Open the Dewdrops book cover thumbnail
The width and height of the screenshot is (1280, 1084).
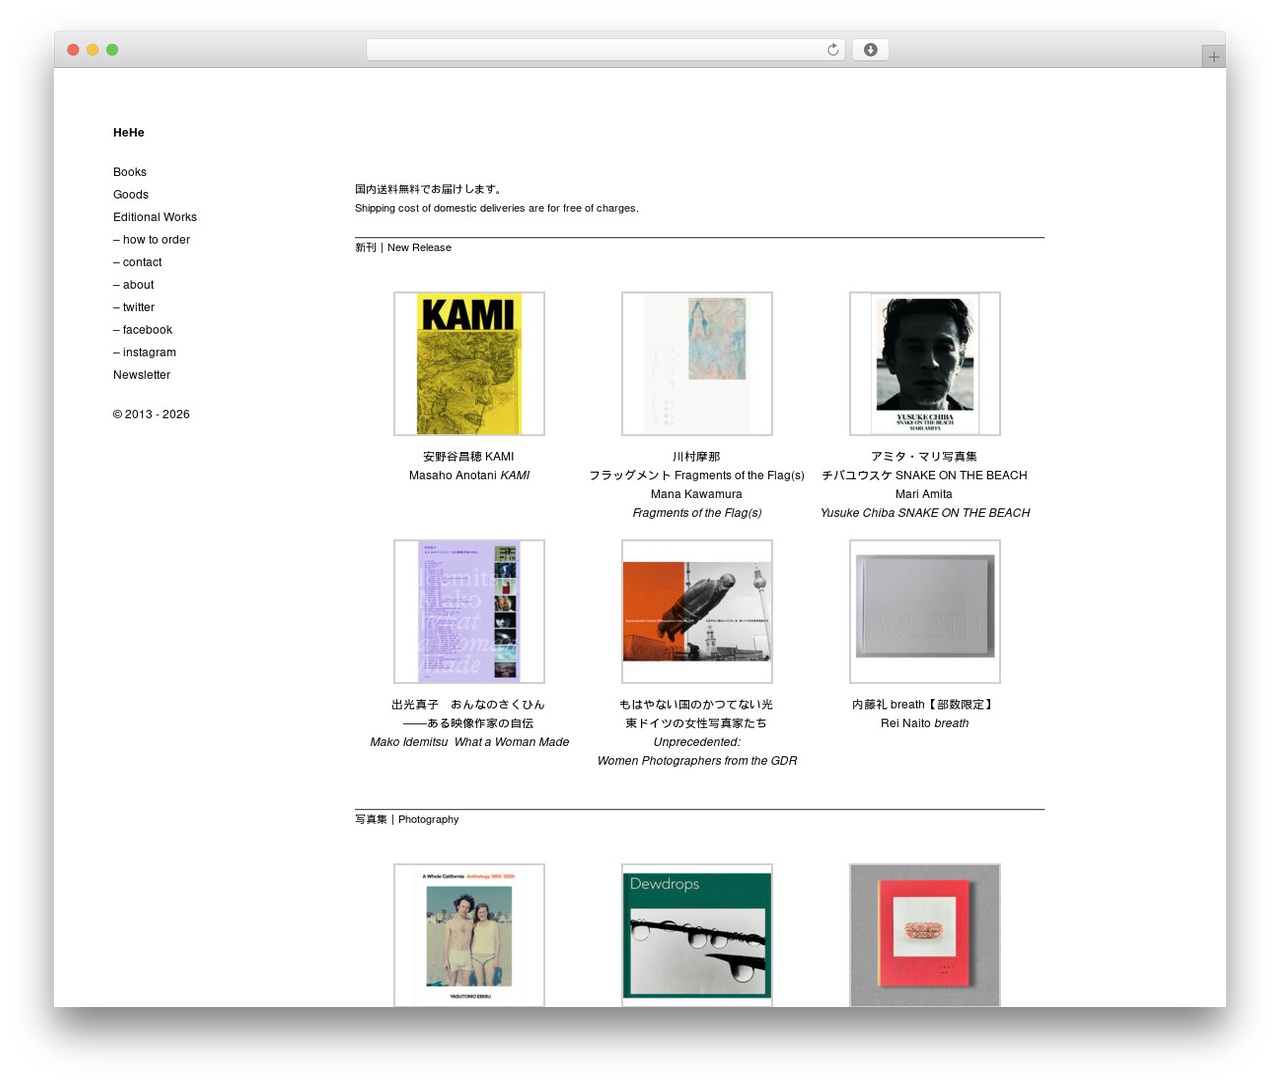point(697,935)
